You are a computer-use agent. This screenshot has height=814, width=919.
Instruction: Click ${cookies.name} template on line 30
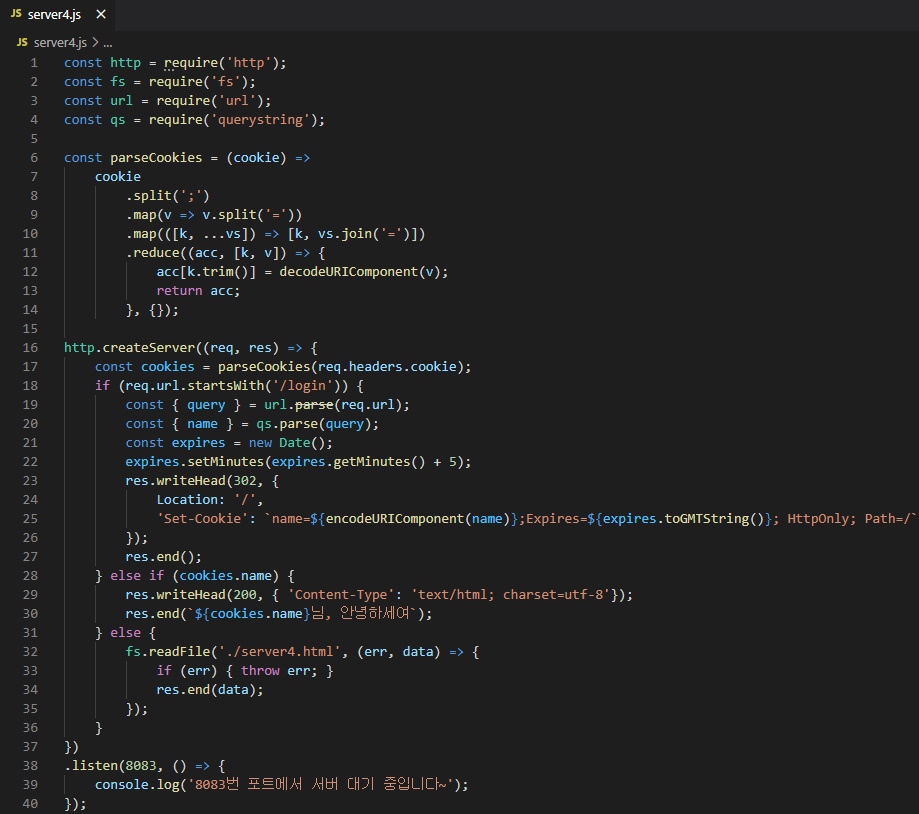(x=252, y=614)
